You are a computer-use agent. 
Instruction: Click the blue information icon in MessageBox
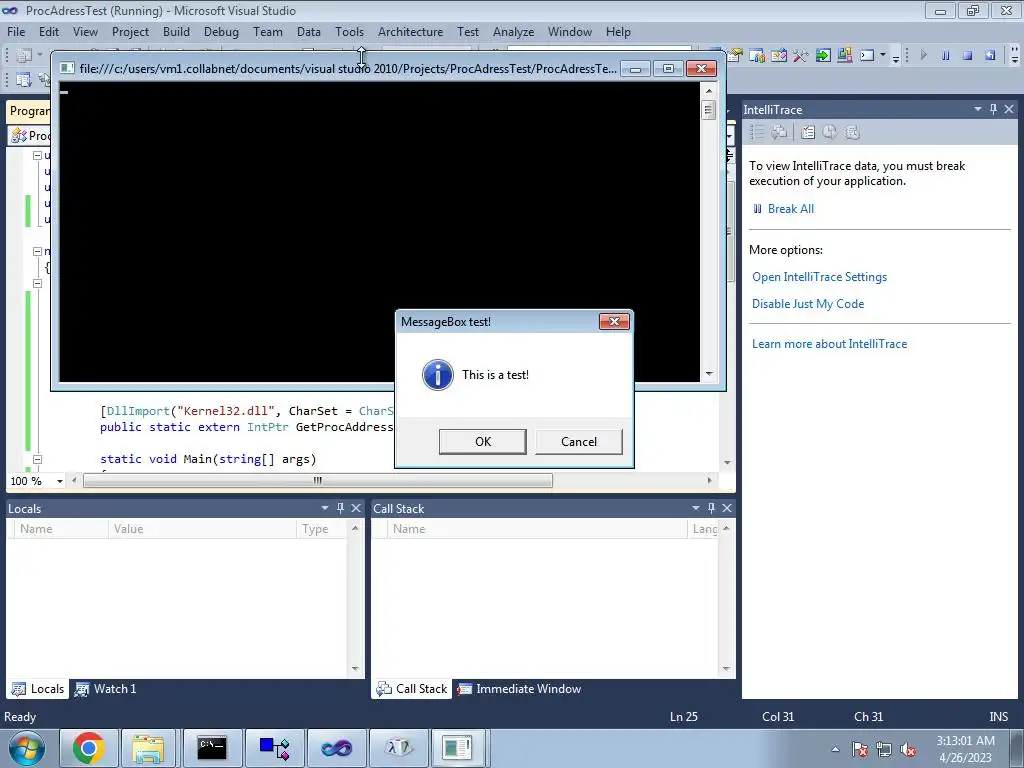[x=438, y=375]
